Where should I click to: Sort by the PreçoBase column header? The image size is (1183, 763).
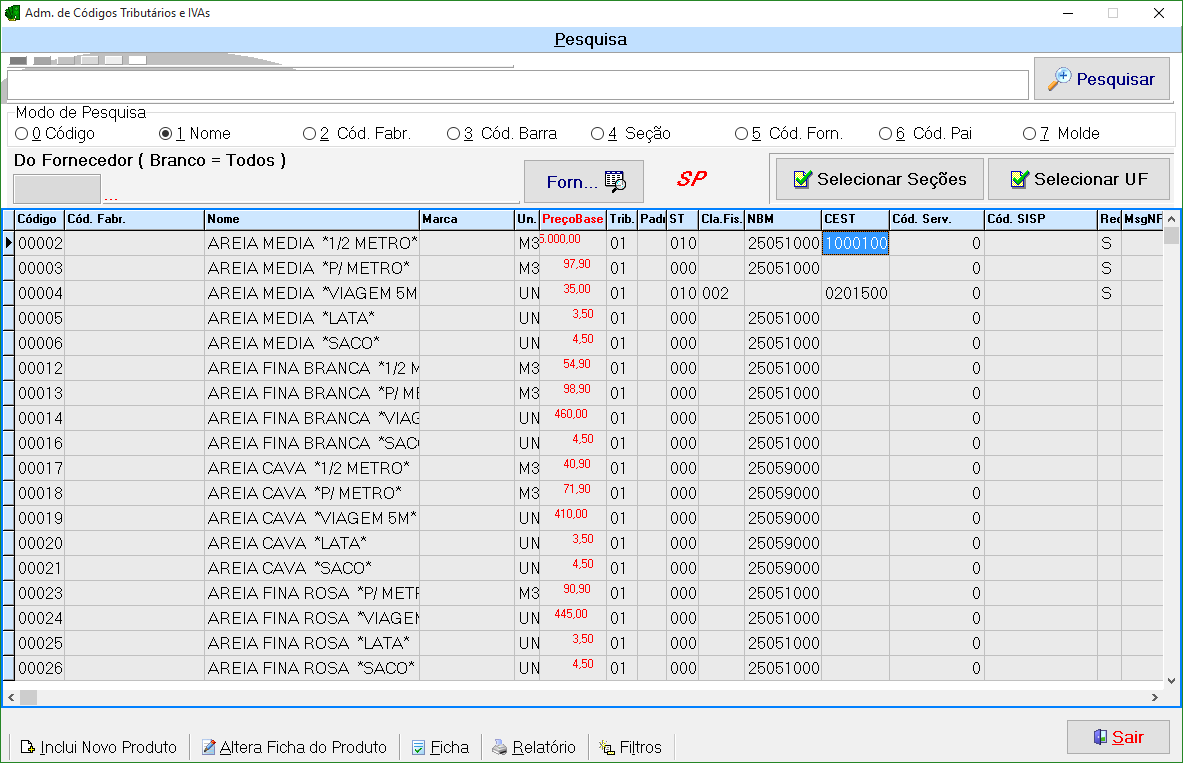coord(572,219)
